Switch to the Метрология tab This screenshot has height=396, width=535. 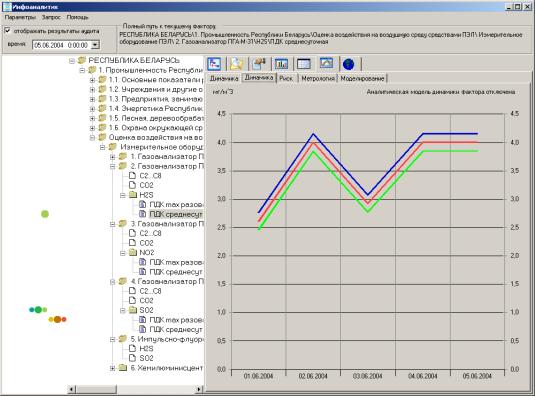[318, 78]
